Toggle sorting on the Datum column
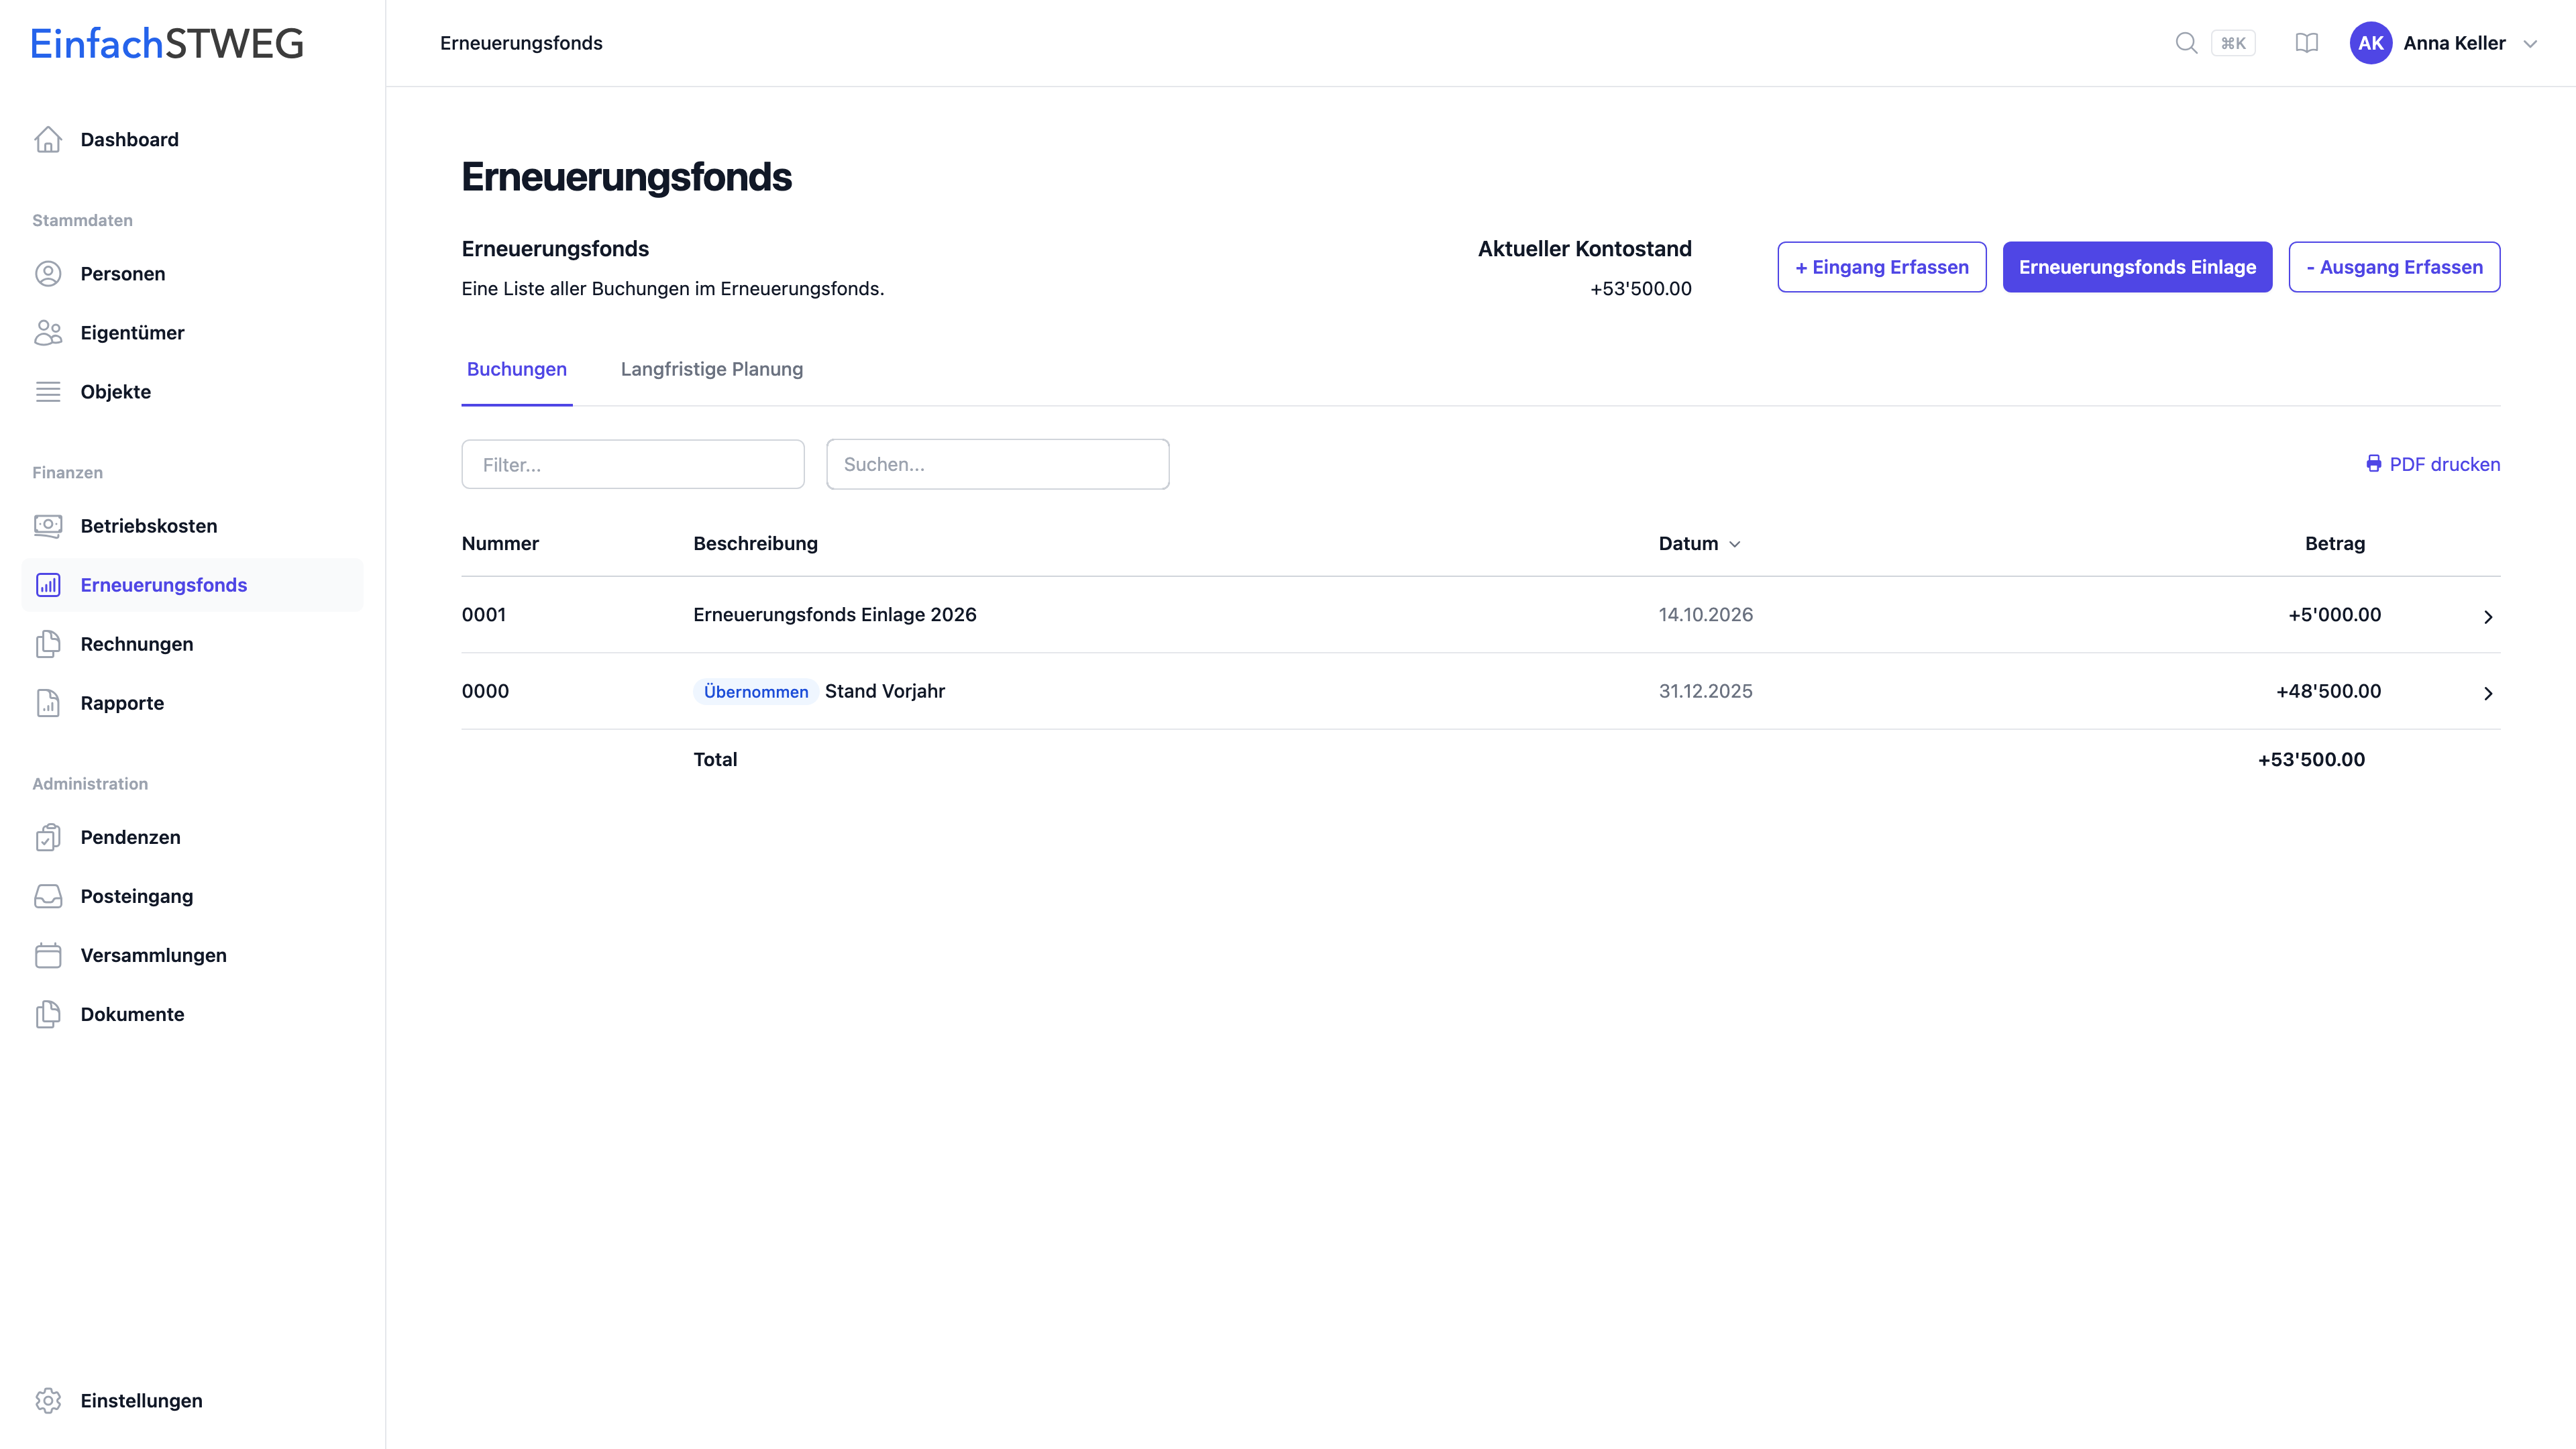 click(1699, 544)
